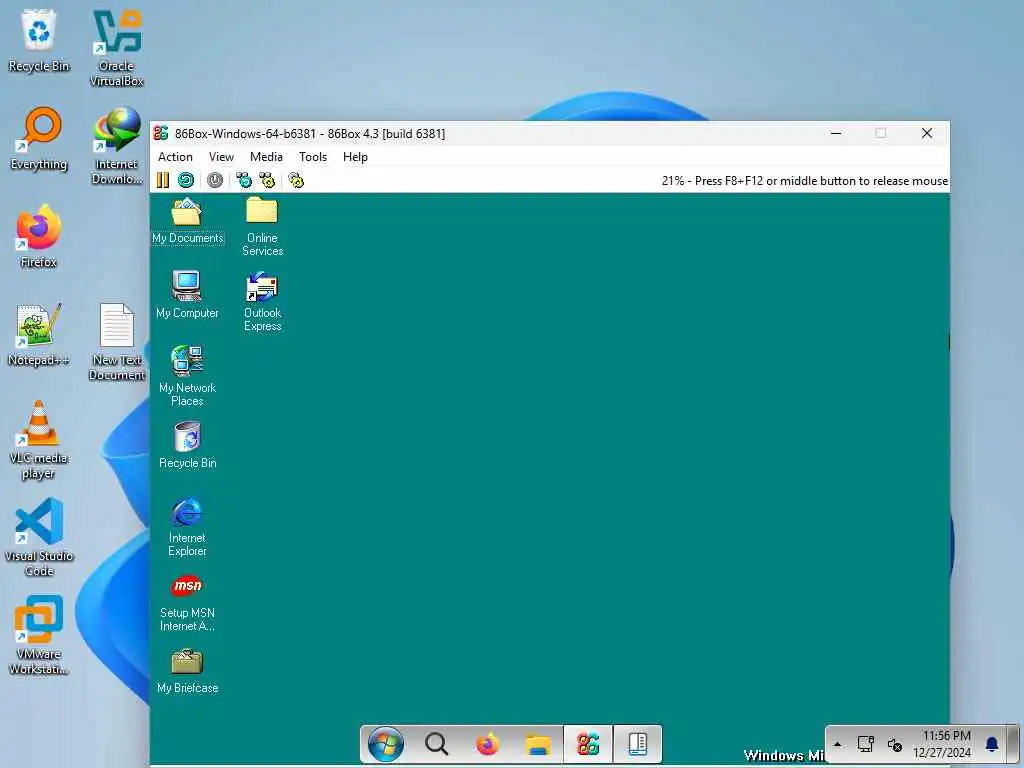Click the 86Box title bar icon
Viewport: 1024px width, 768px height.
(161, 133)
